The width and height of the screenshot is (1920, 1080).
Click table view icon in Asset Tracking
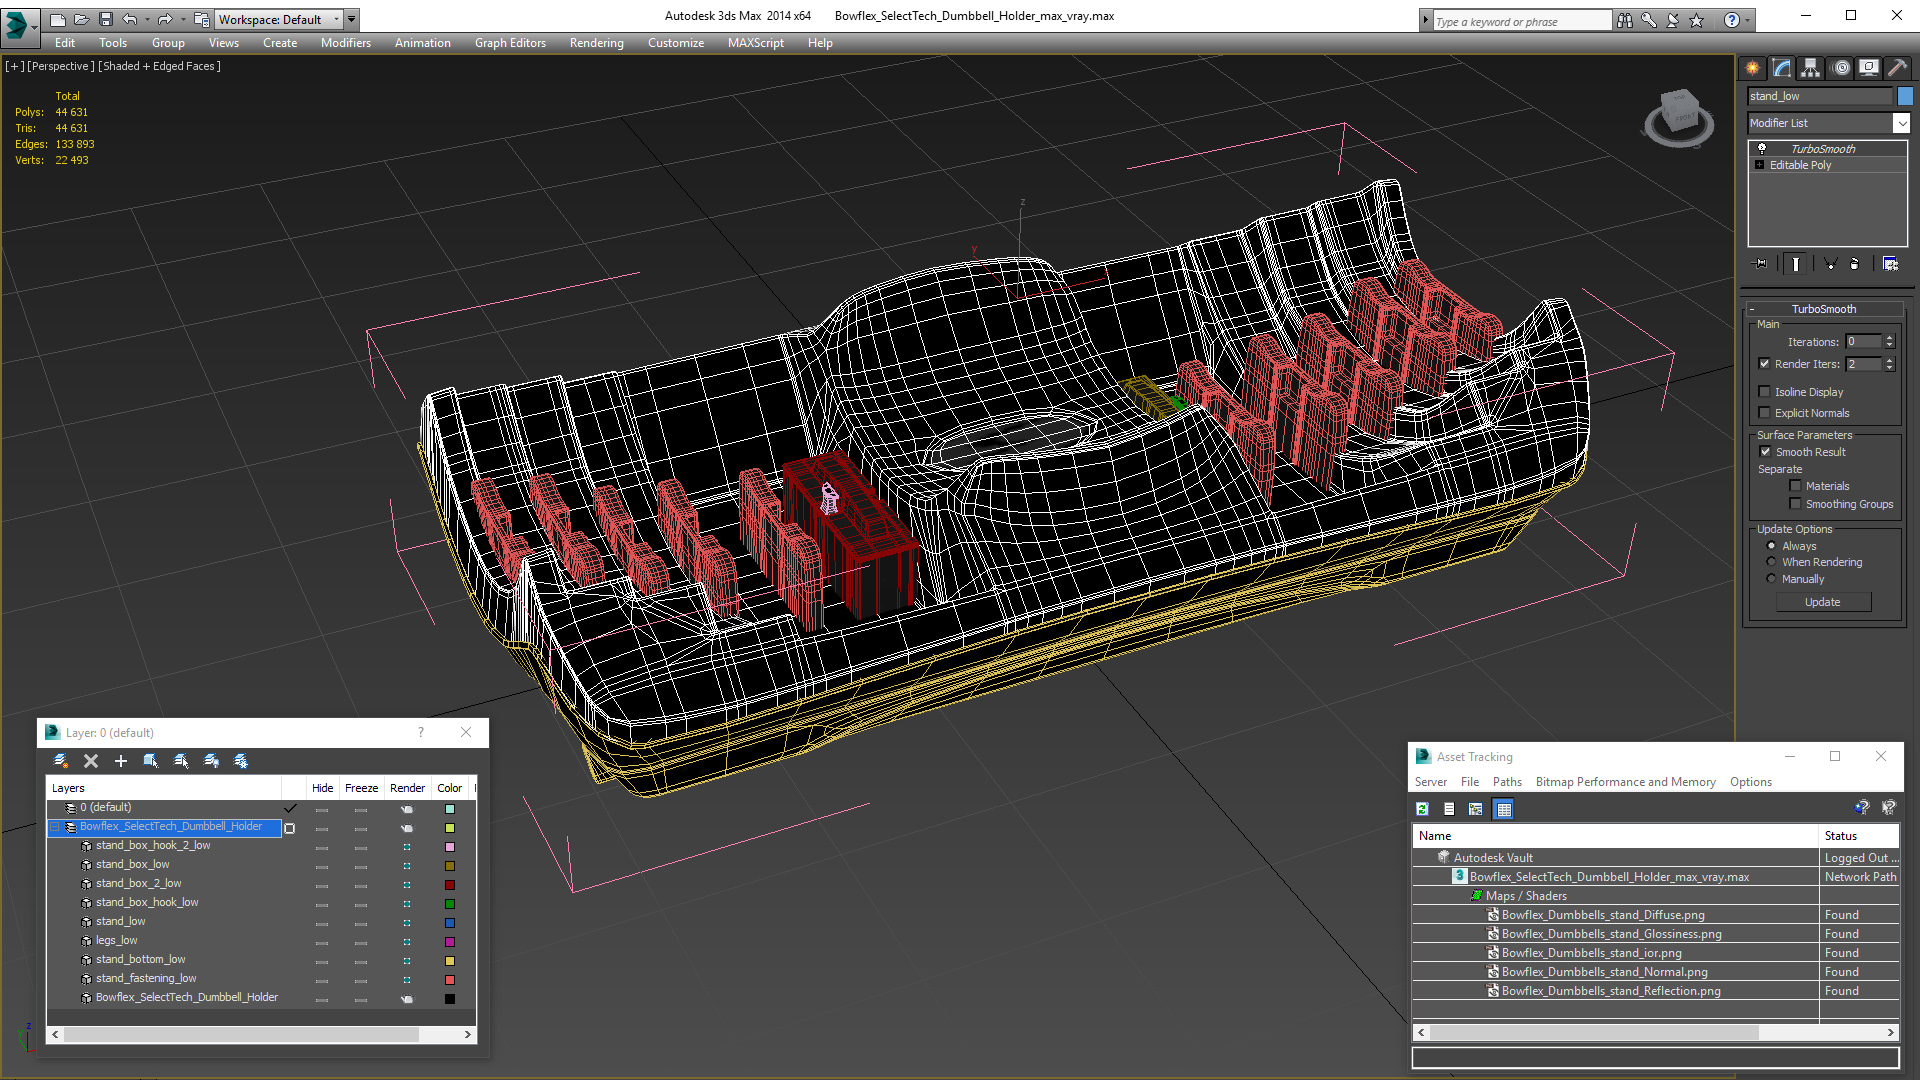coord(1504,809)
